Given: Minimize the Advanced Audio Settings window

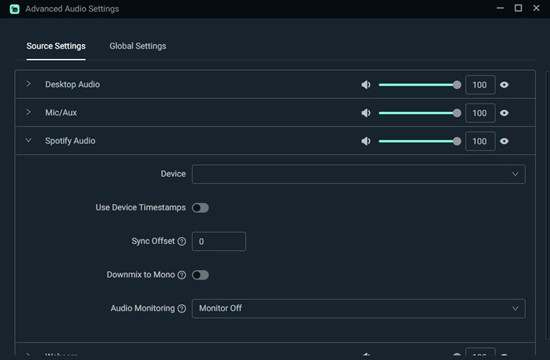Looking at the screenshot, I should 500,8.
